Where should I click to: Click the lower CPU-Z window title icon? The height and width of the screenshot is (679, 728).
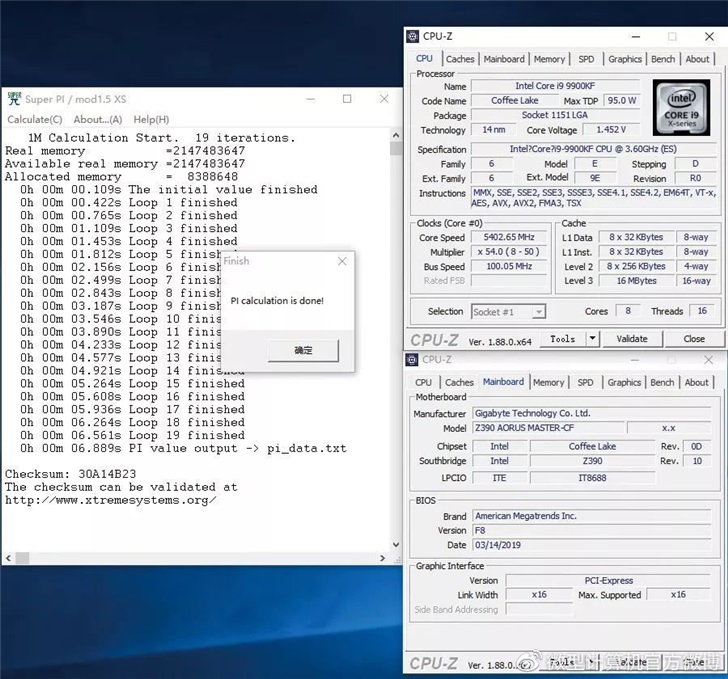click(412, 359)
